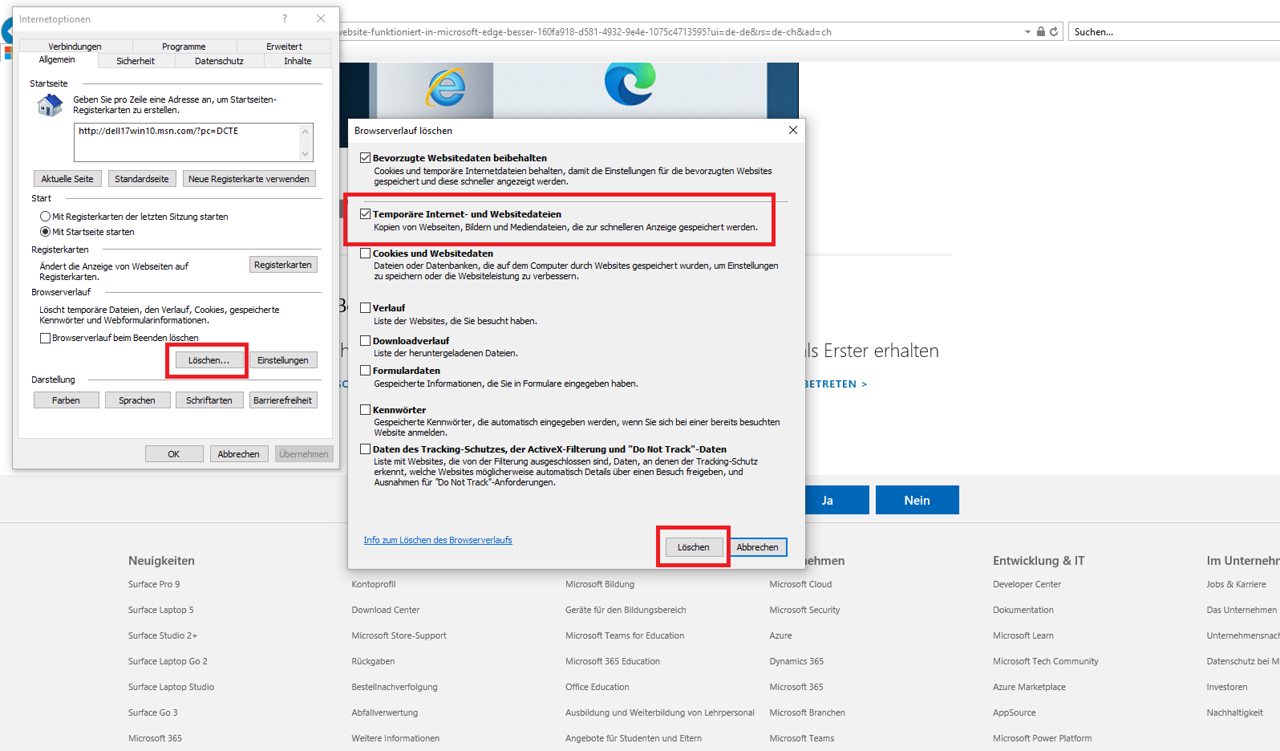Click into the Suchen search field

[1170, 32]
